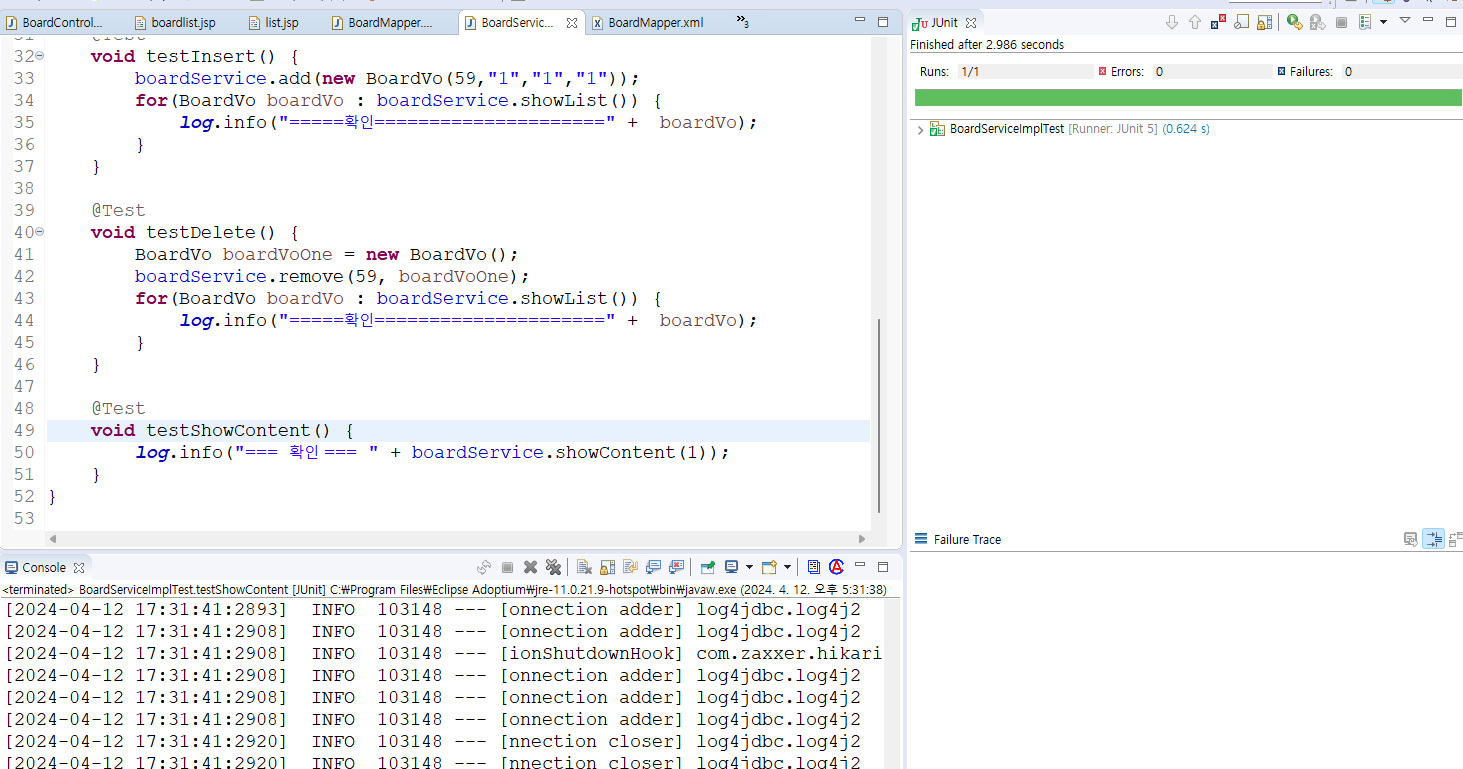Jump to next failed test

click(x=1172, y=21)
